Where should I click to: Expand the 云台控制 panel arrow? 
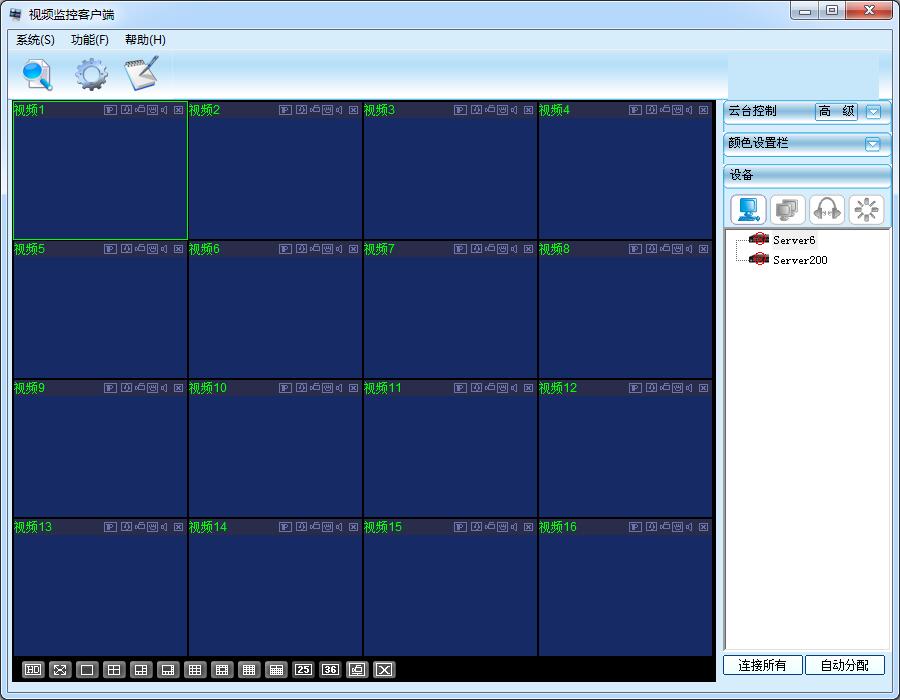click(873, 112)
